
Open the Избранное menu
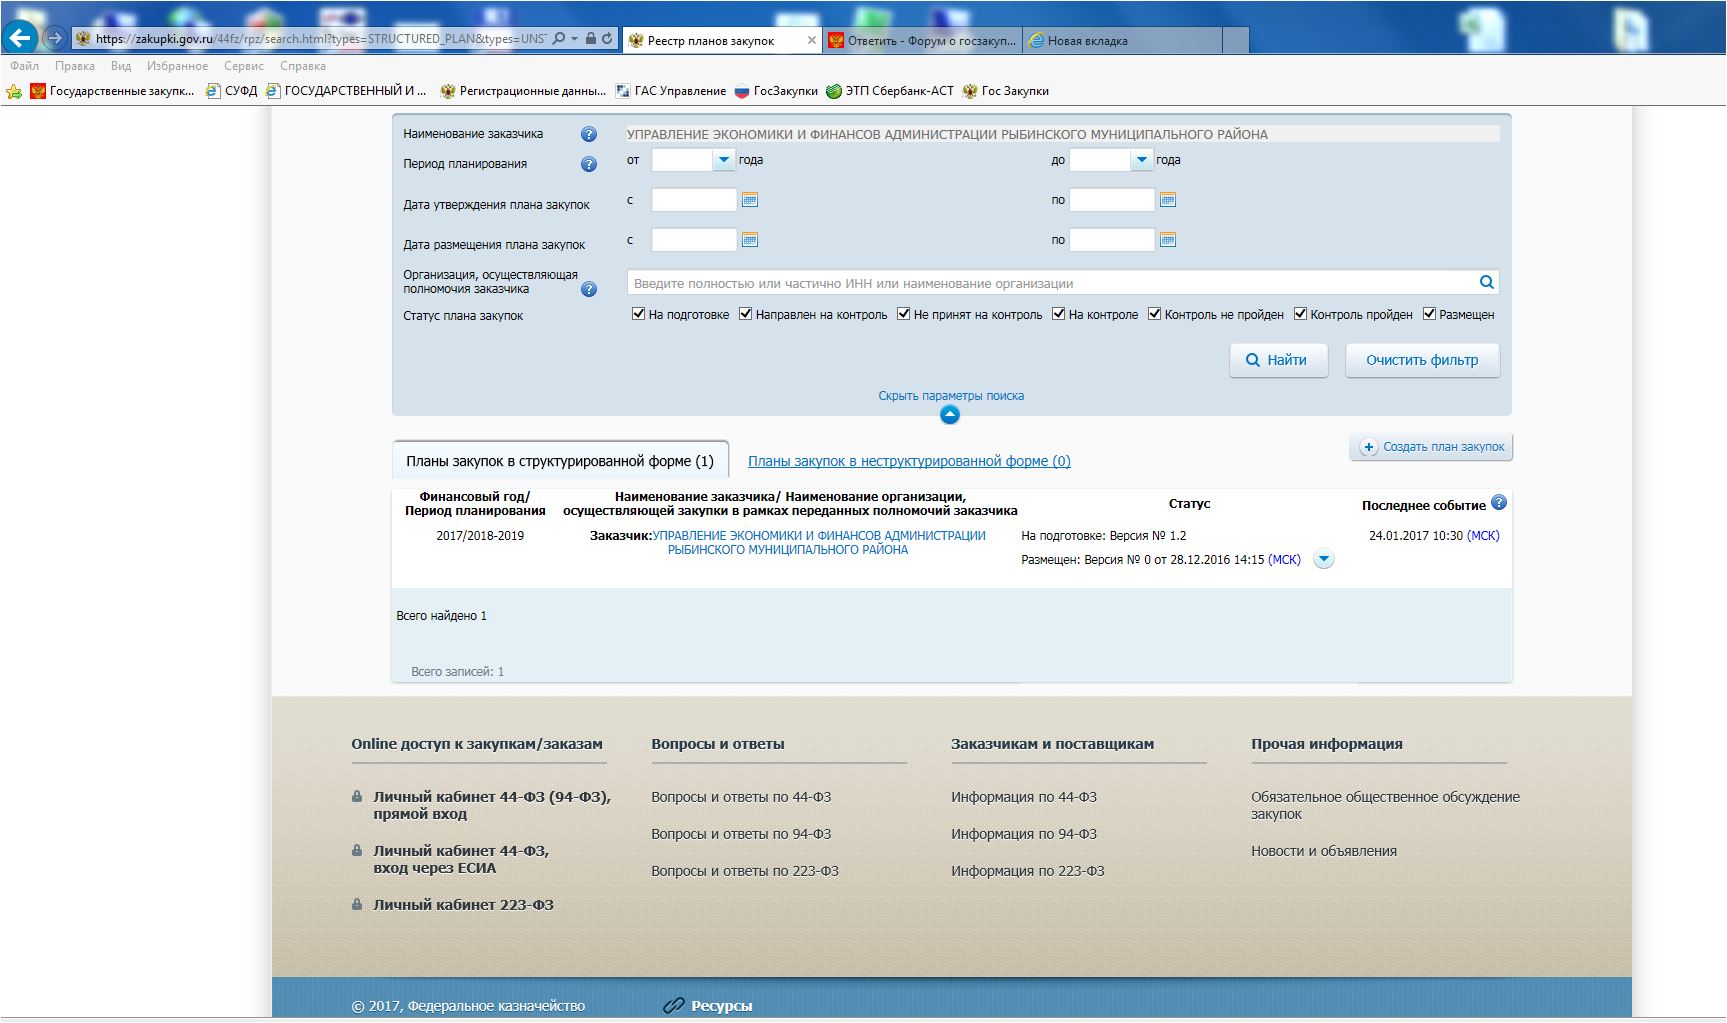(x=177, y=66)
